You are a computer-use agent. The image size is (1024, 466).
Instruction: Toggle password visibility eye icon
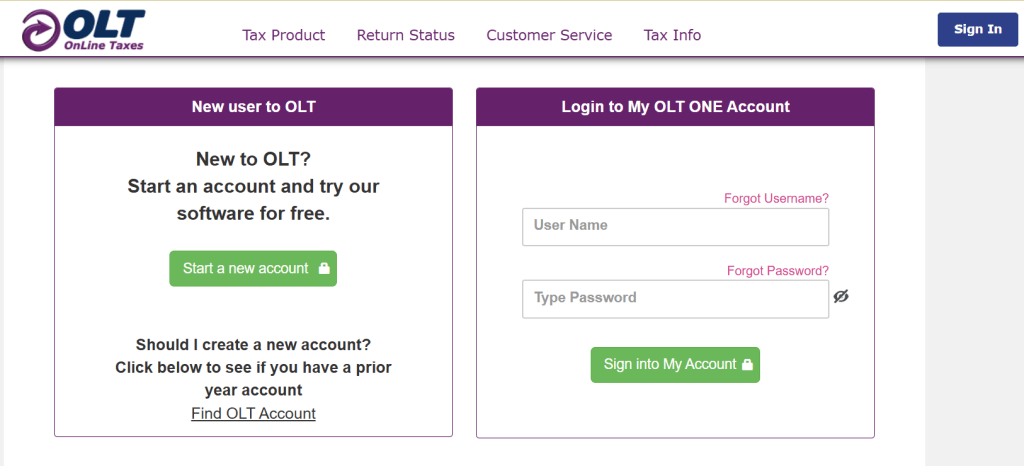841,296
